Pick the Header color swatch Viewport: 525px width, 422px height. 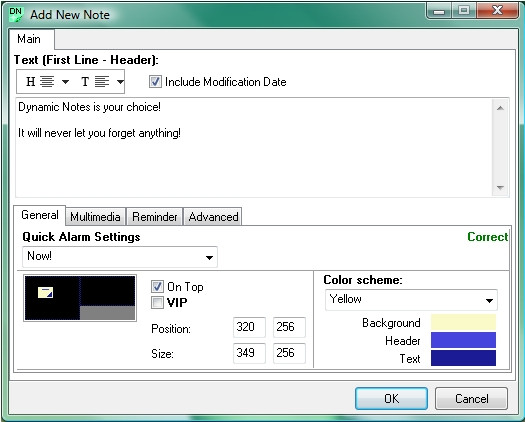(x=463, y=340)
